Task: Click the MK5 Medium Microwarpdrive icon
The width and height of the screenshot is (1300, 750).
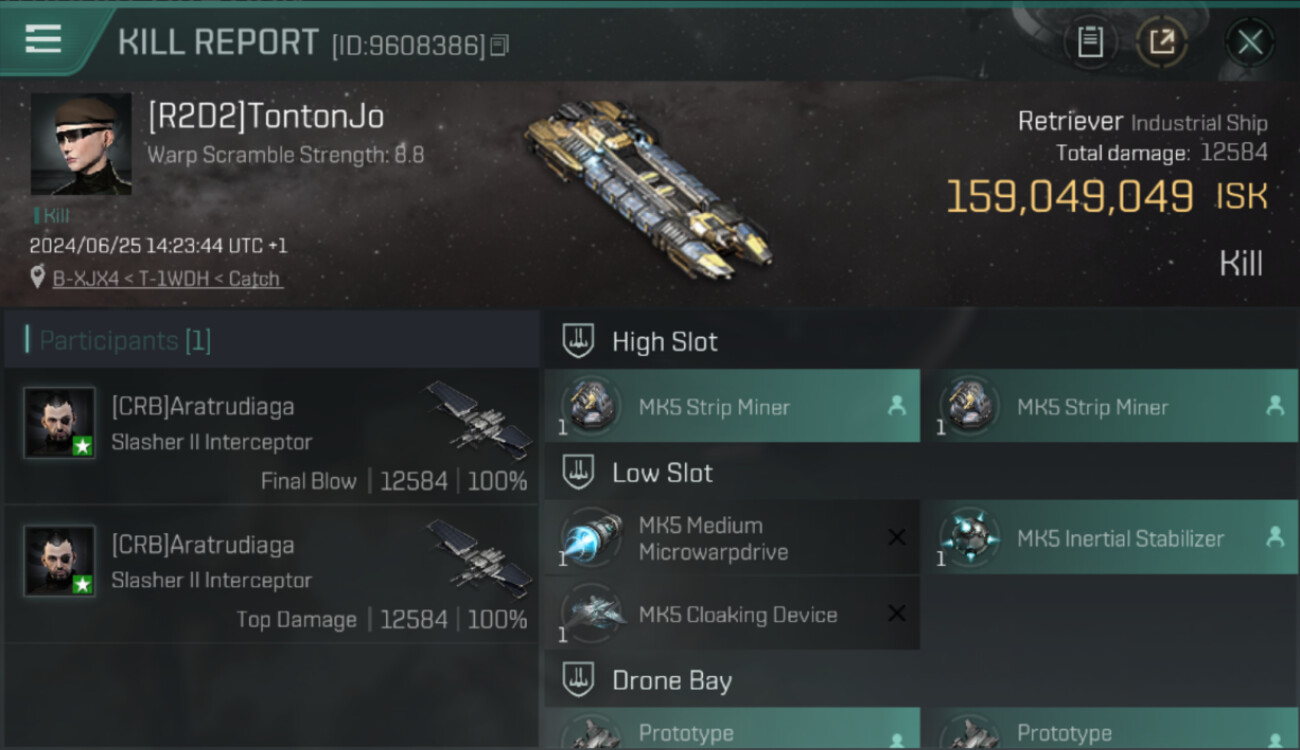Action: point(589,538)
